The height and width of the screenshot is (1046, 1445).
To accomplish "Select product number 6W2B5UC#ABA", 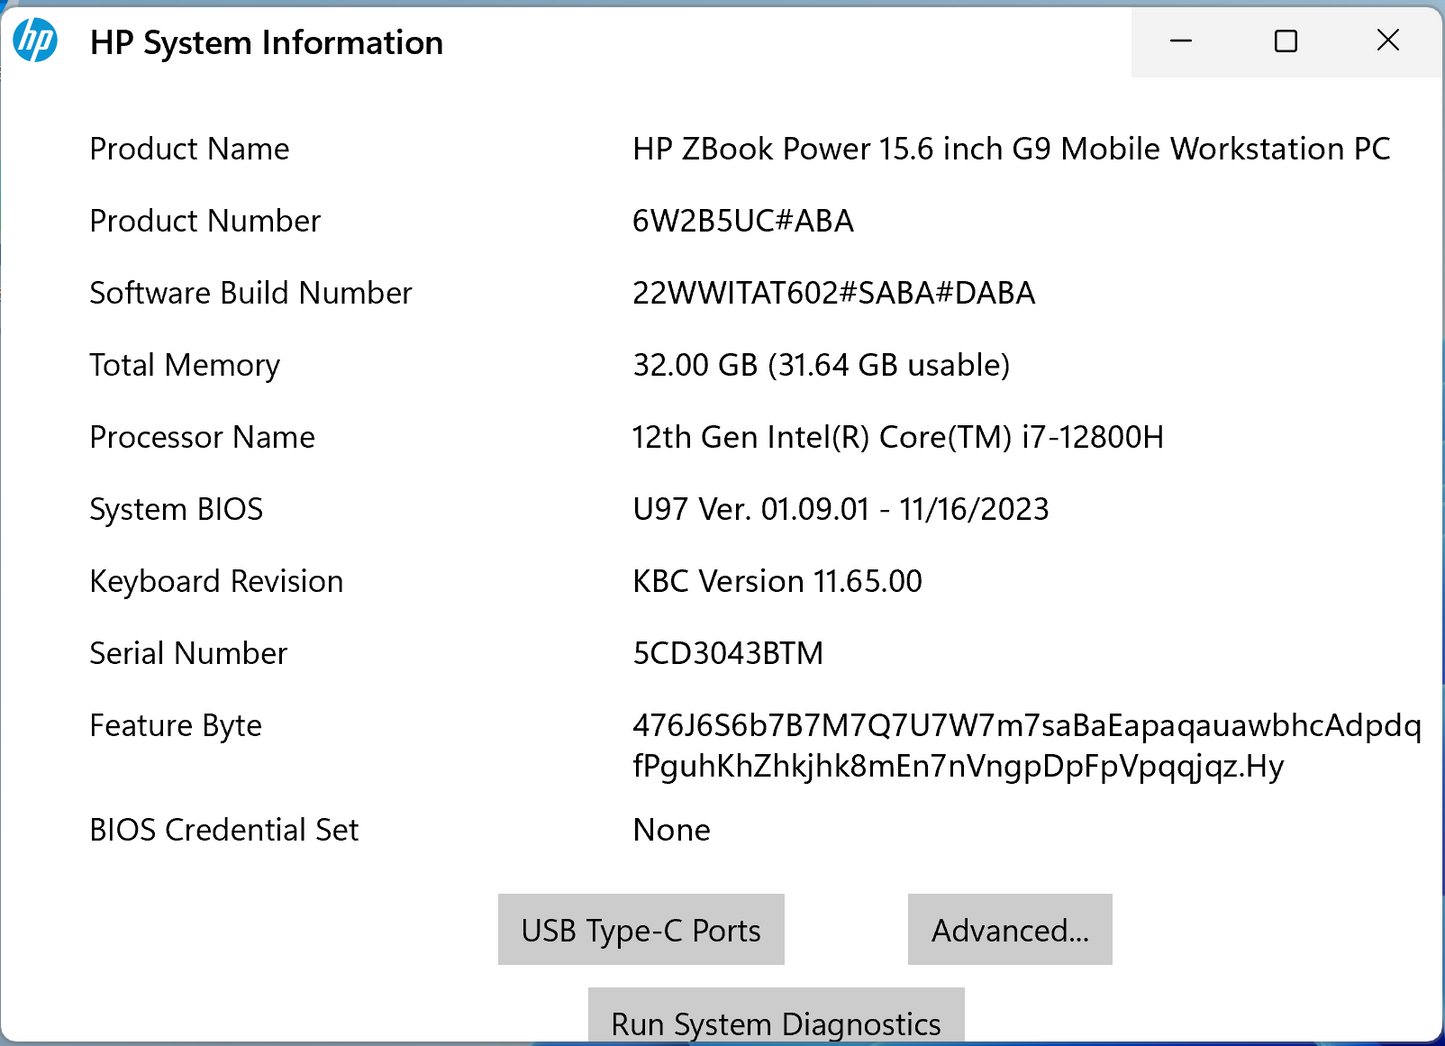I will tap(743, 221).
